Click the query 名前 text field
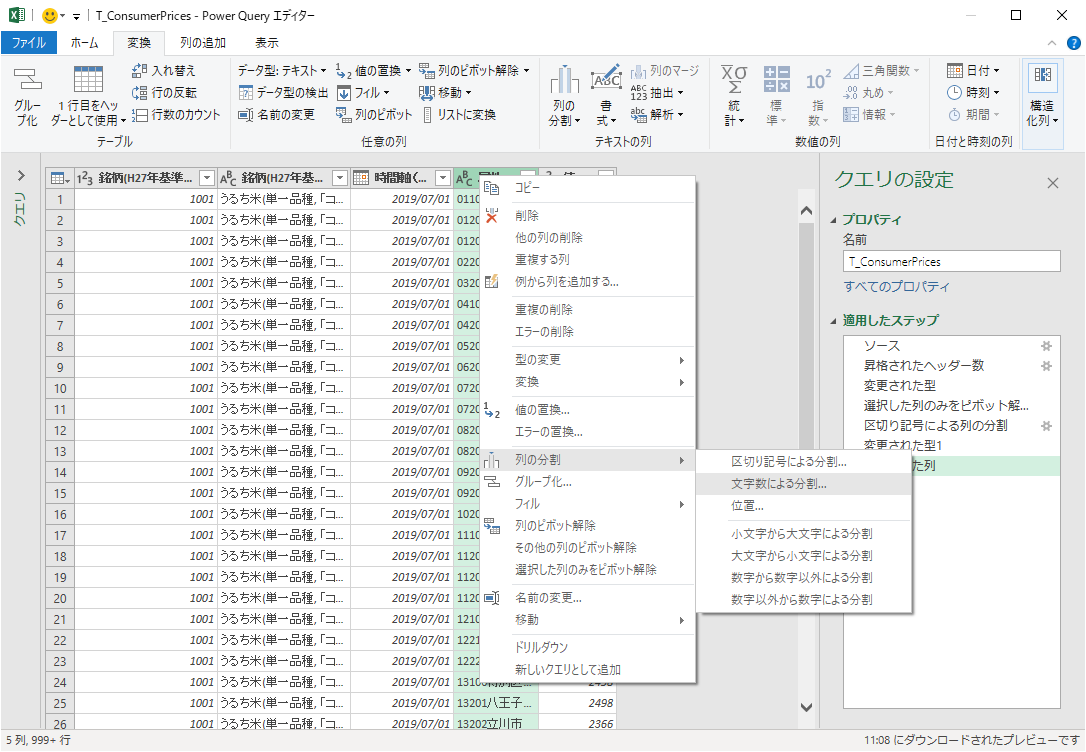The height and width of the screenshot is (752, 1086). pyautogui.click(x=950, y=261)
